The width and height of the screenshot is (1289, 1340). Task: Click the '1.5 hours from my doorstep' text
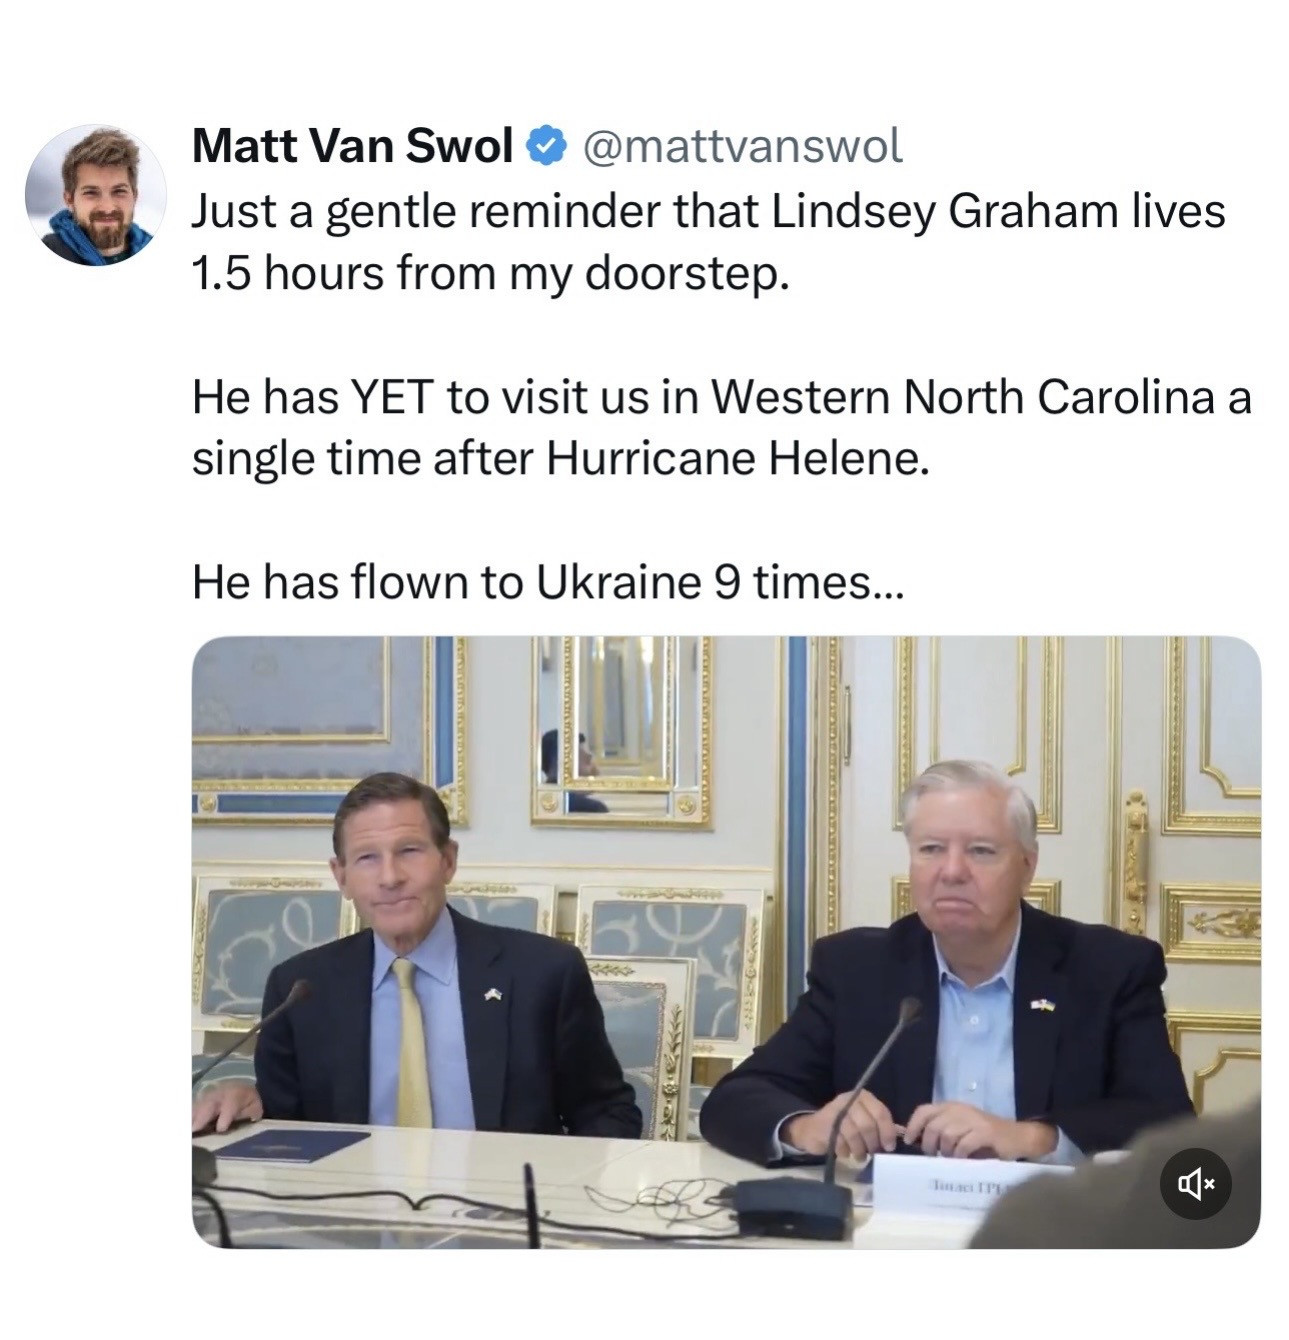coord(490,273)
